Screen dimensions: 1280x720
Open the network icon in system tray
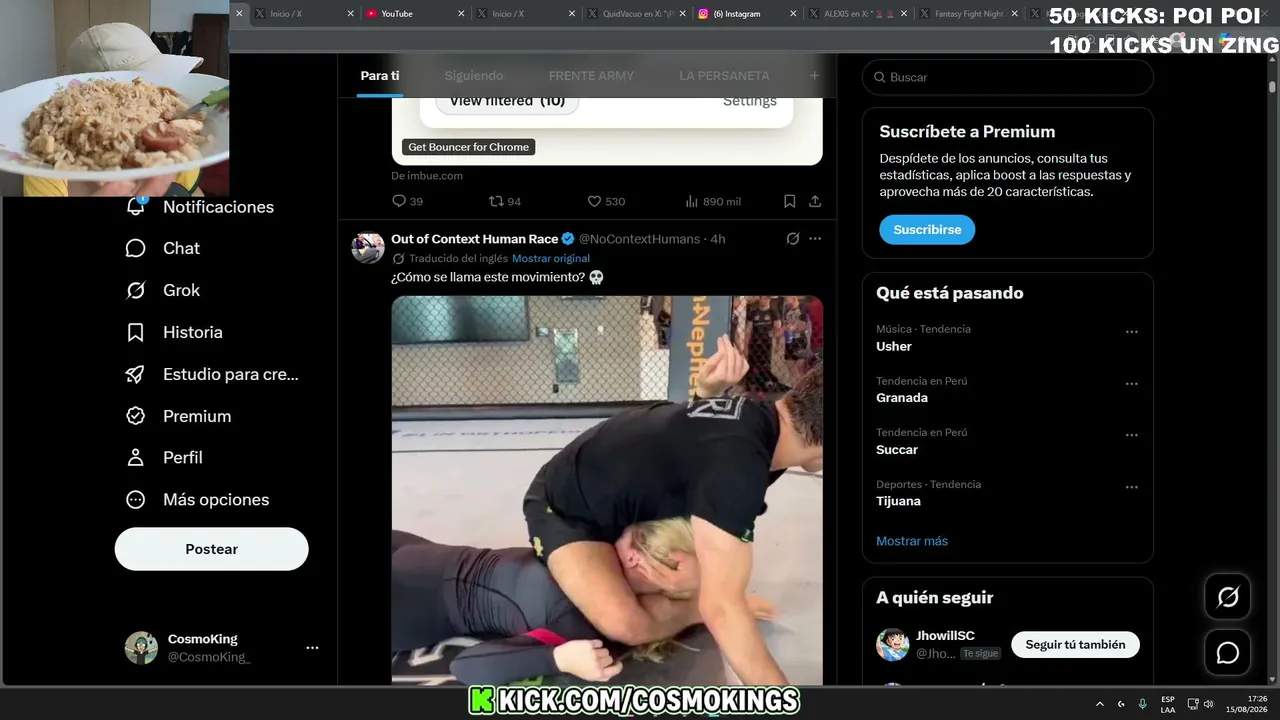tap(1193, 704)
